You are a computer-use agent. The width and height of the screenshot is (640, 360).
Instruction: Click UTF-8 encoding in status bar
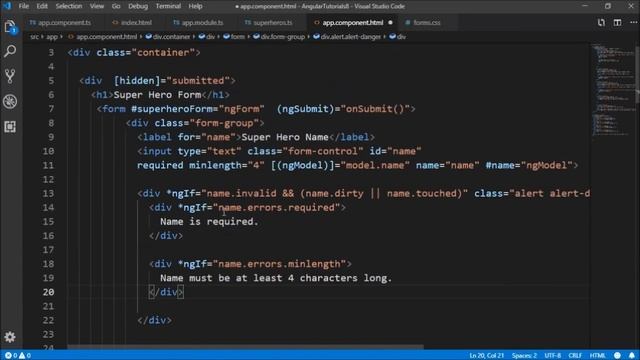tap(553, 356)
